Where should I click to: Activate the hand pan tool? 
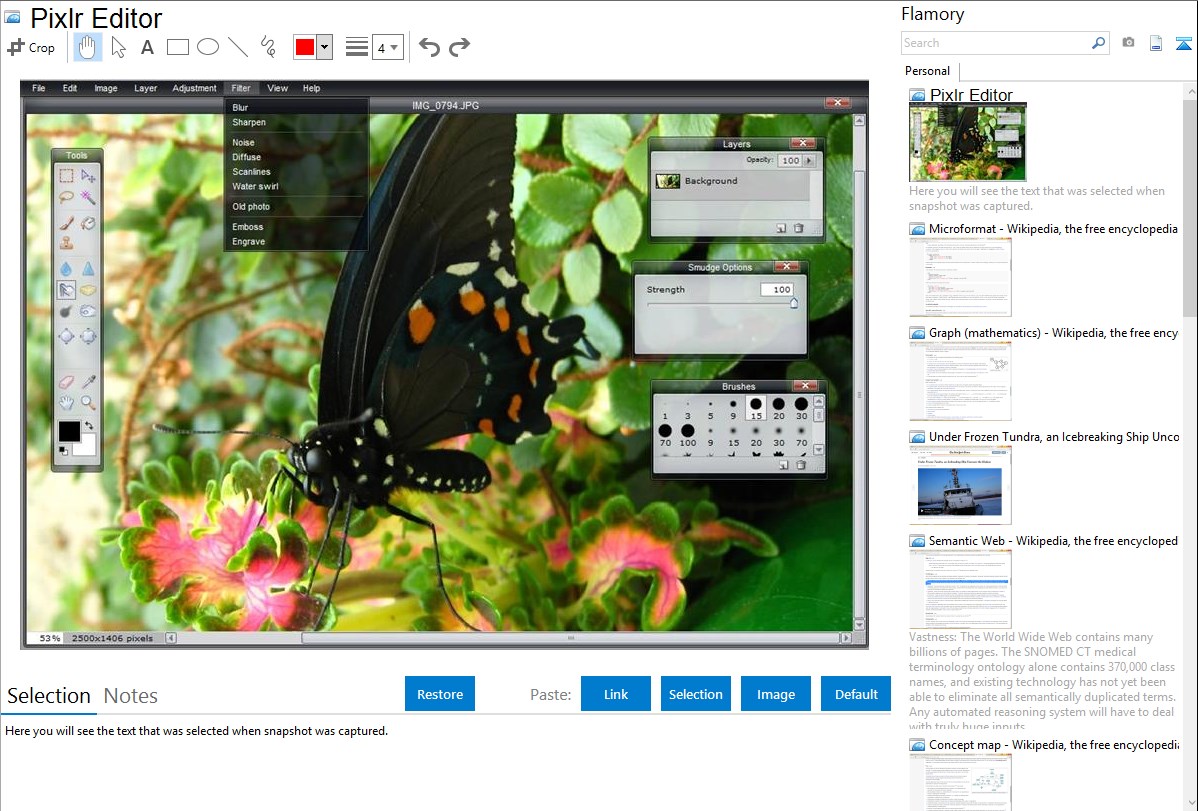pyautogui.click(x=88, y=47)
